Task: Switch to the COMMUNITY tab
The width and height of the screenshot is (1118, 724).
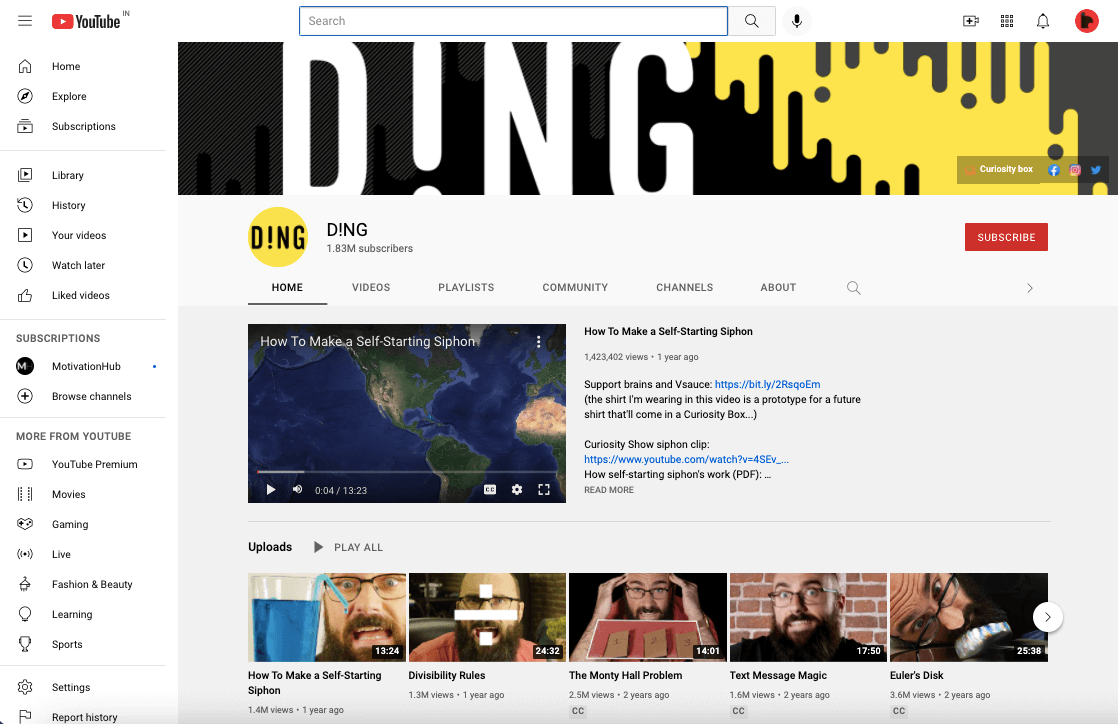Action: (575, 287)
